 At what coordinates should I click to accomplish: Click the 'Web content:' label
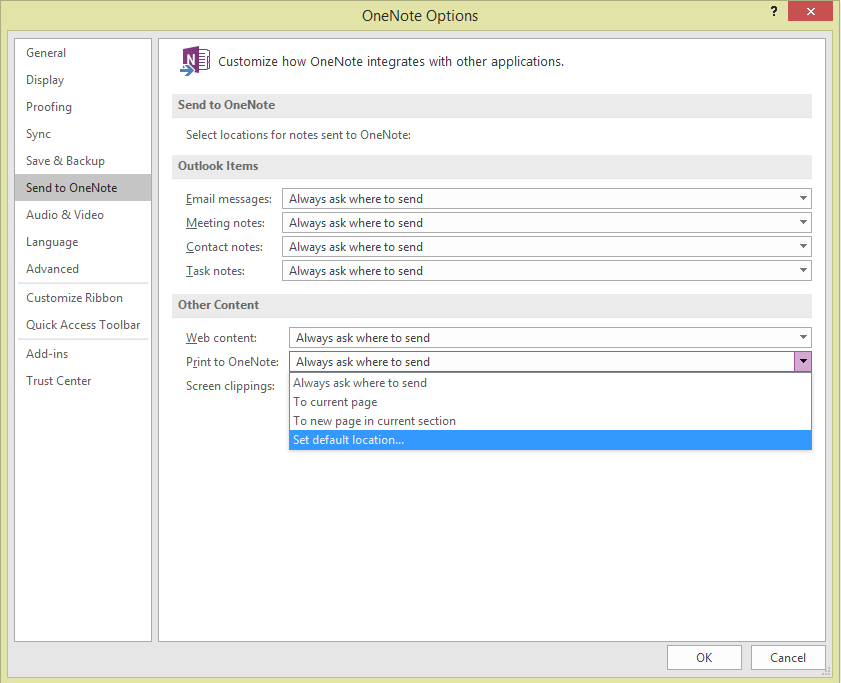(222, 338)
